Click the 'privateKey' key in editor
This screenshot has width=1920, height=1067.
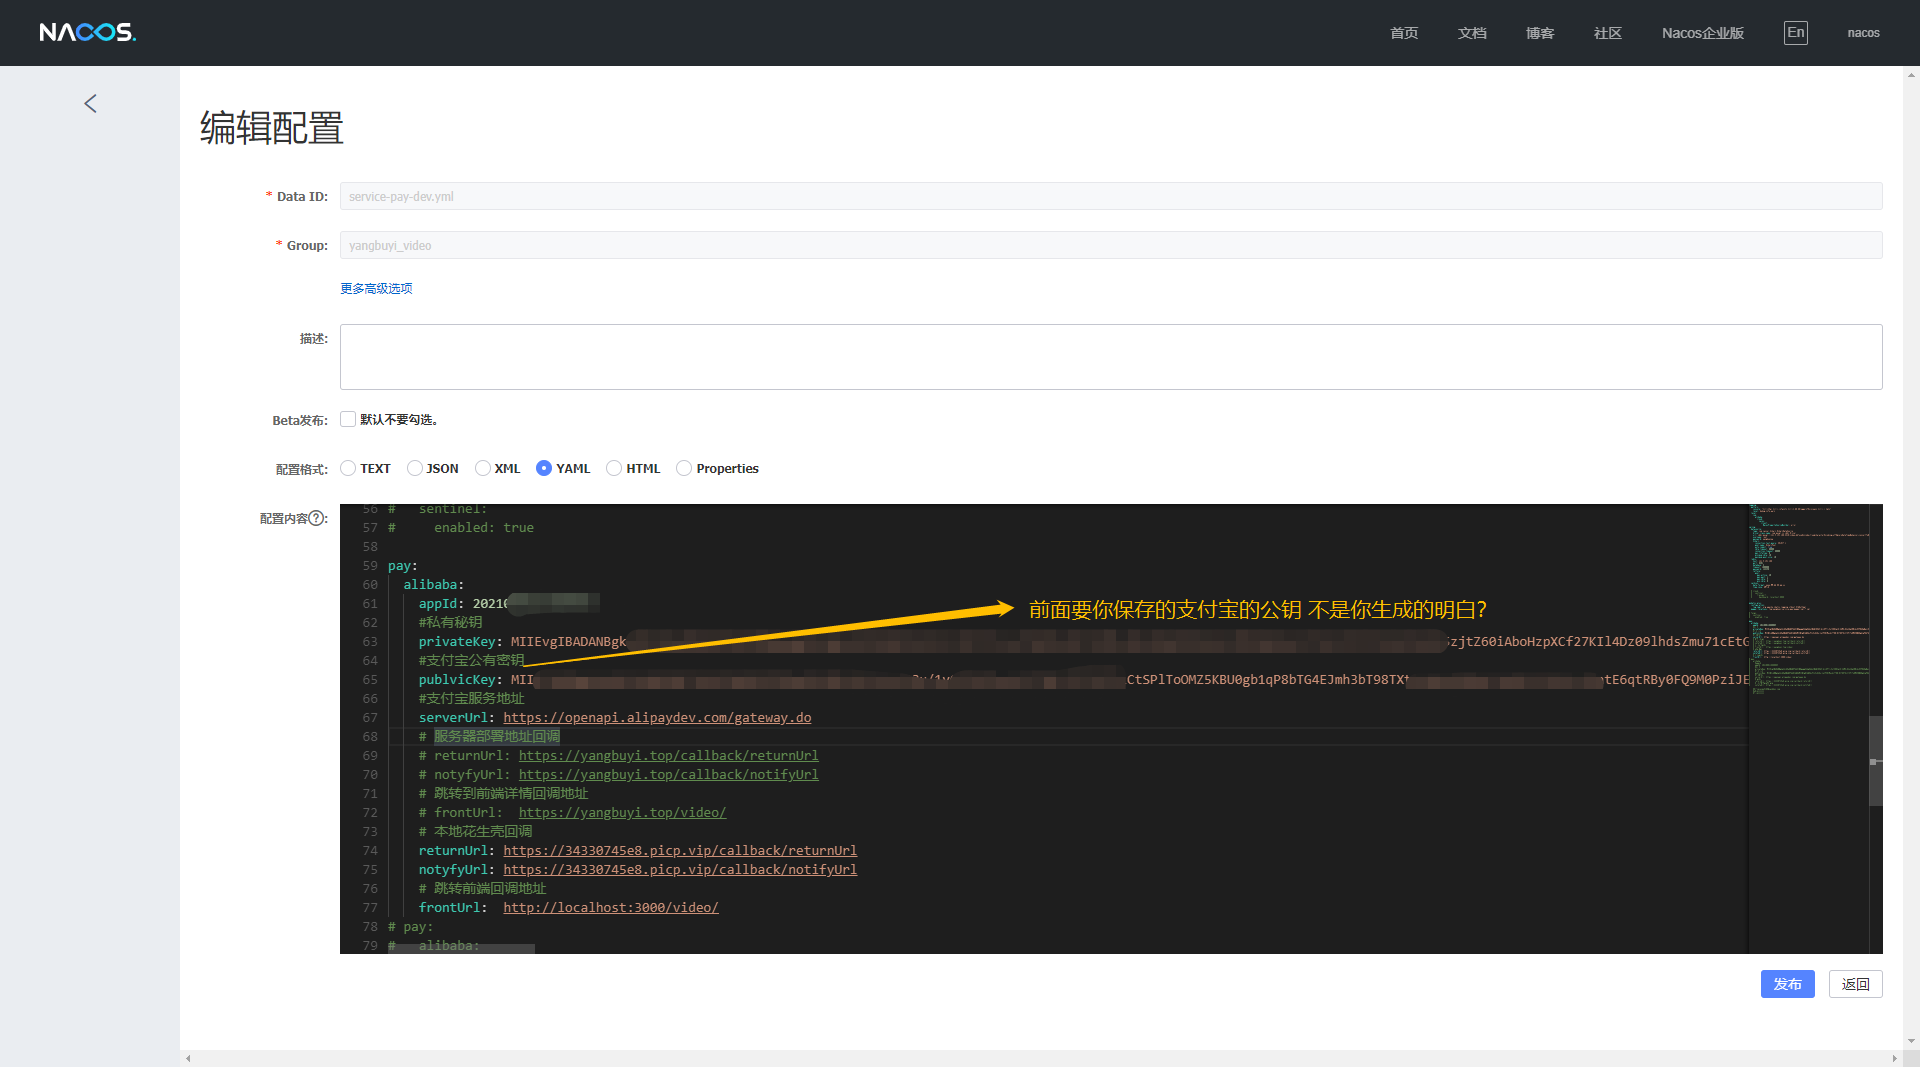(457, 641)
